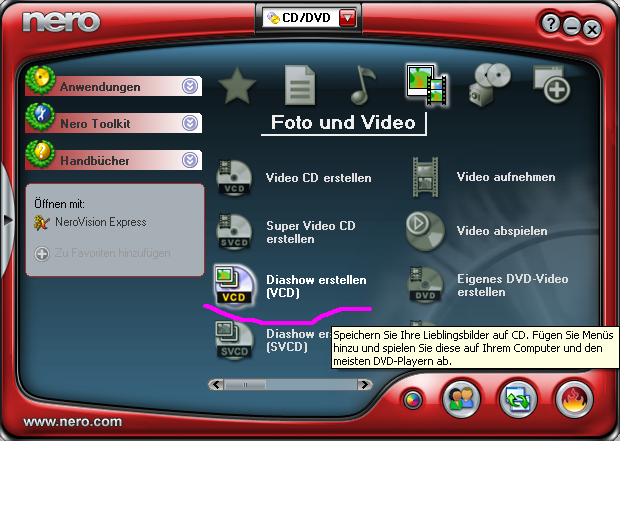This screenshot has width=640, height=512.
Task: Click the Anwendungen green wreath icon
Action: click(40, 80)
